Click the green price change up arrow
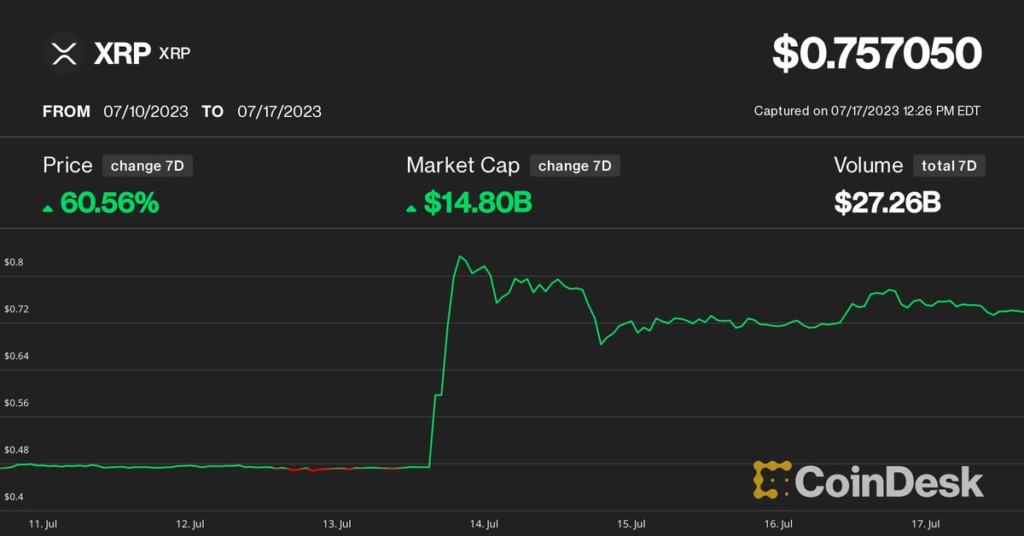The width and height of the screenshot is (1024, 536). pos(47,208)
